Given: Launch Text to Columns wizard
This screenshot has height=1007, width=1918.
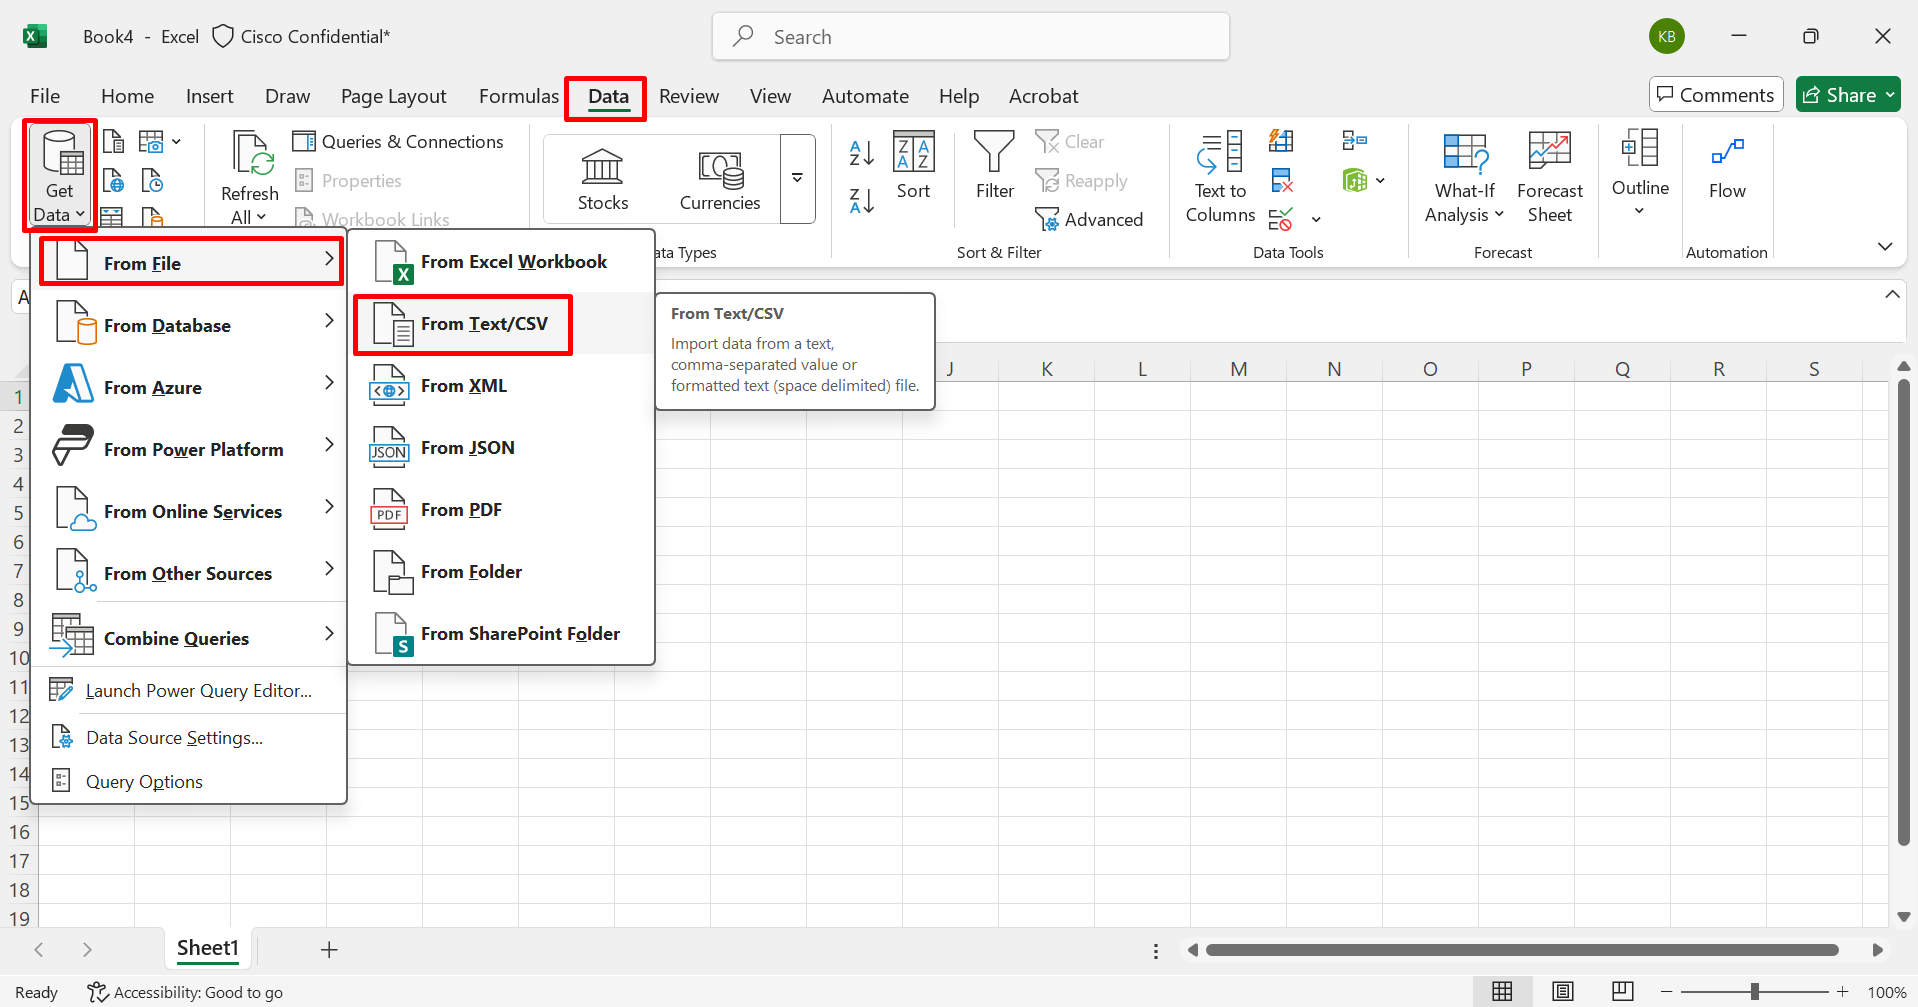Looking at the screenshot, I should [x=1220, y=177].
